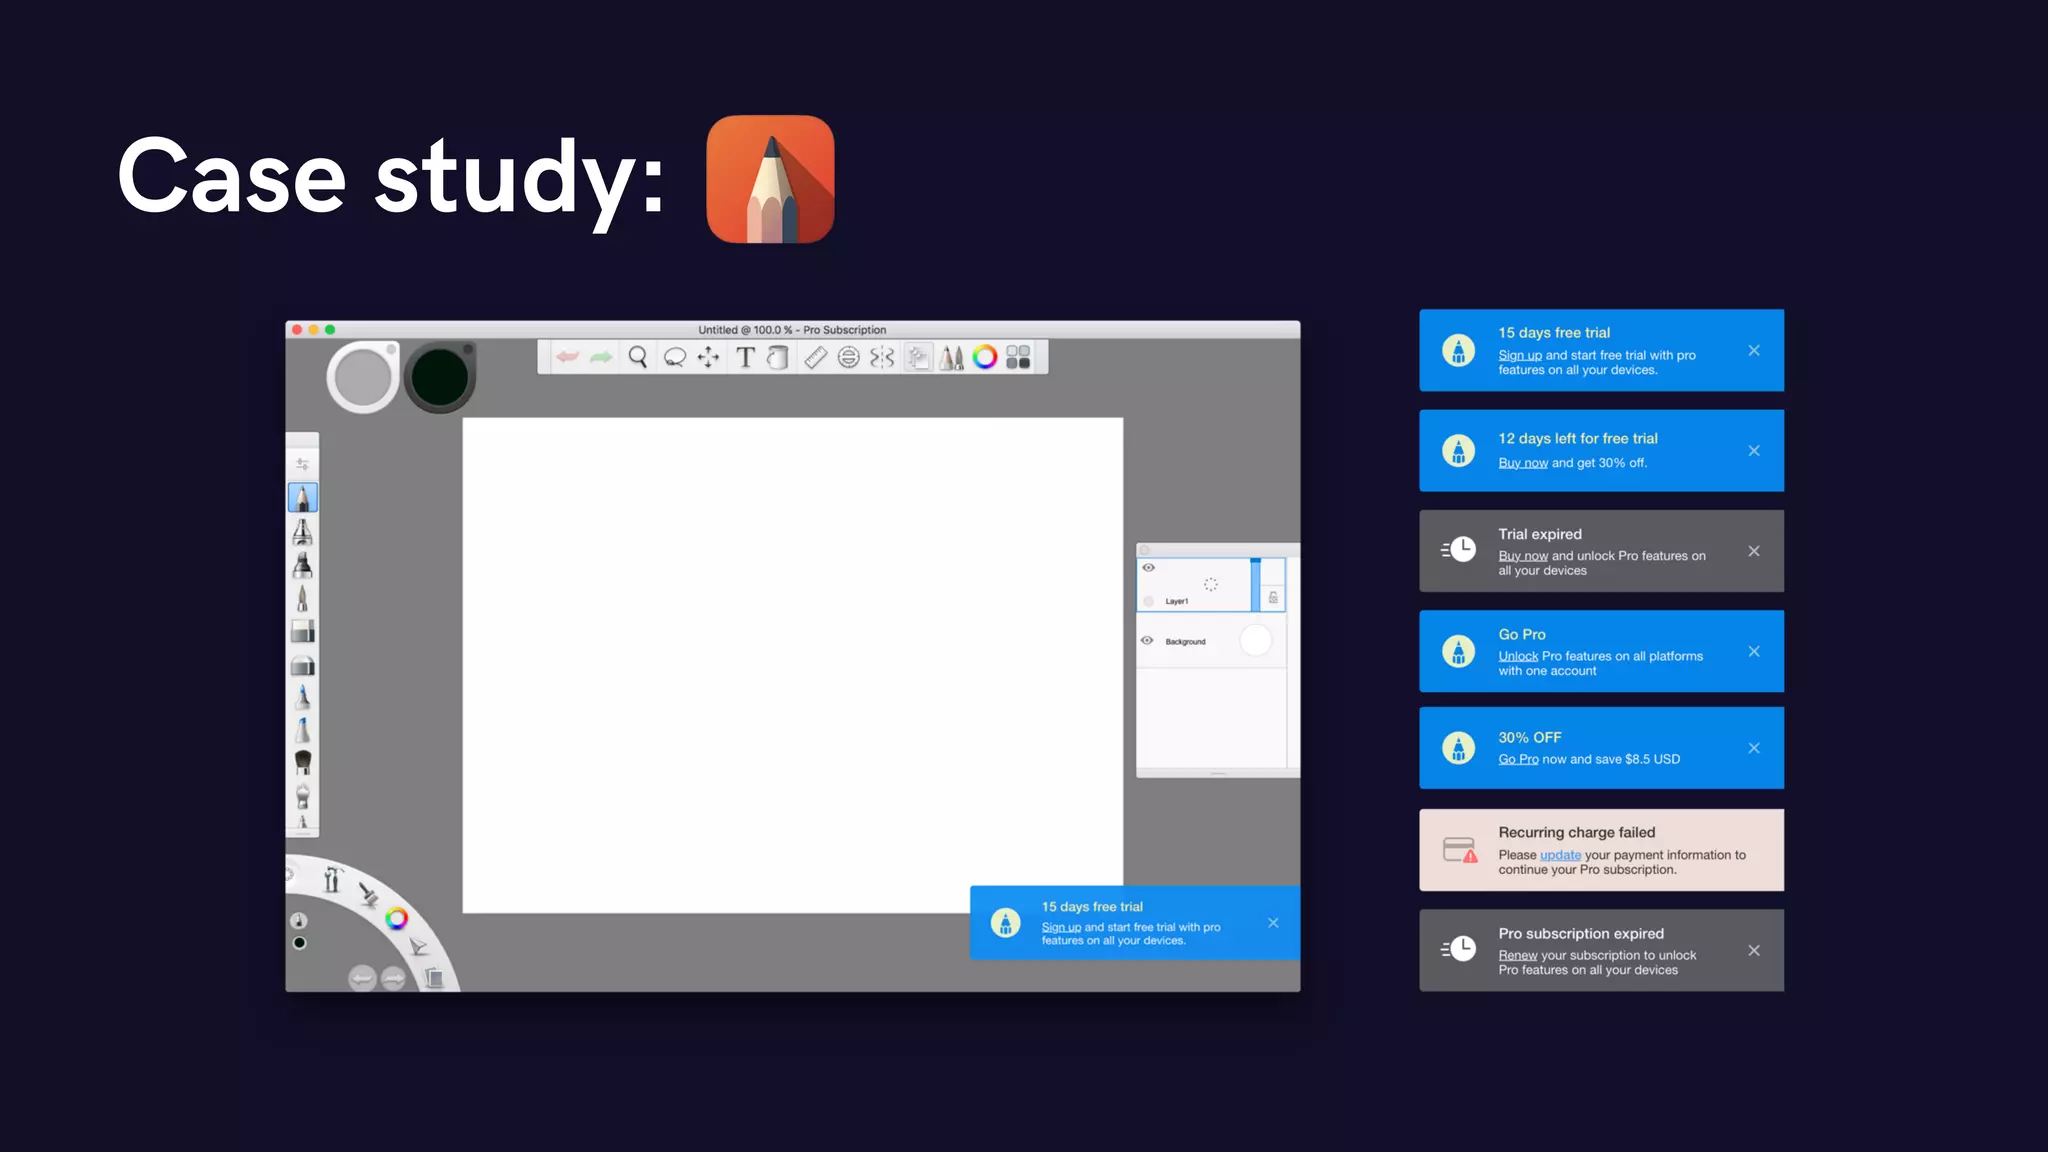Open tools in the corner lagoon
The height and width of the screenshot is (1152, 2048).
point(332,880)
